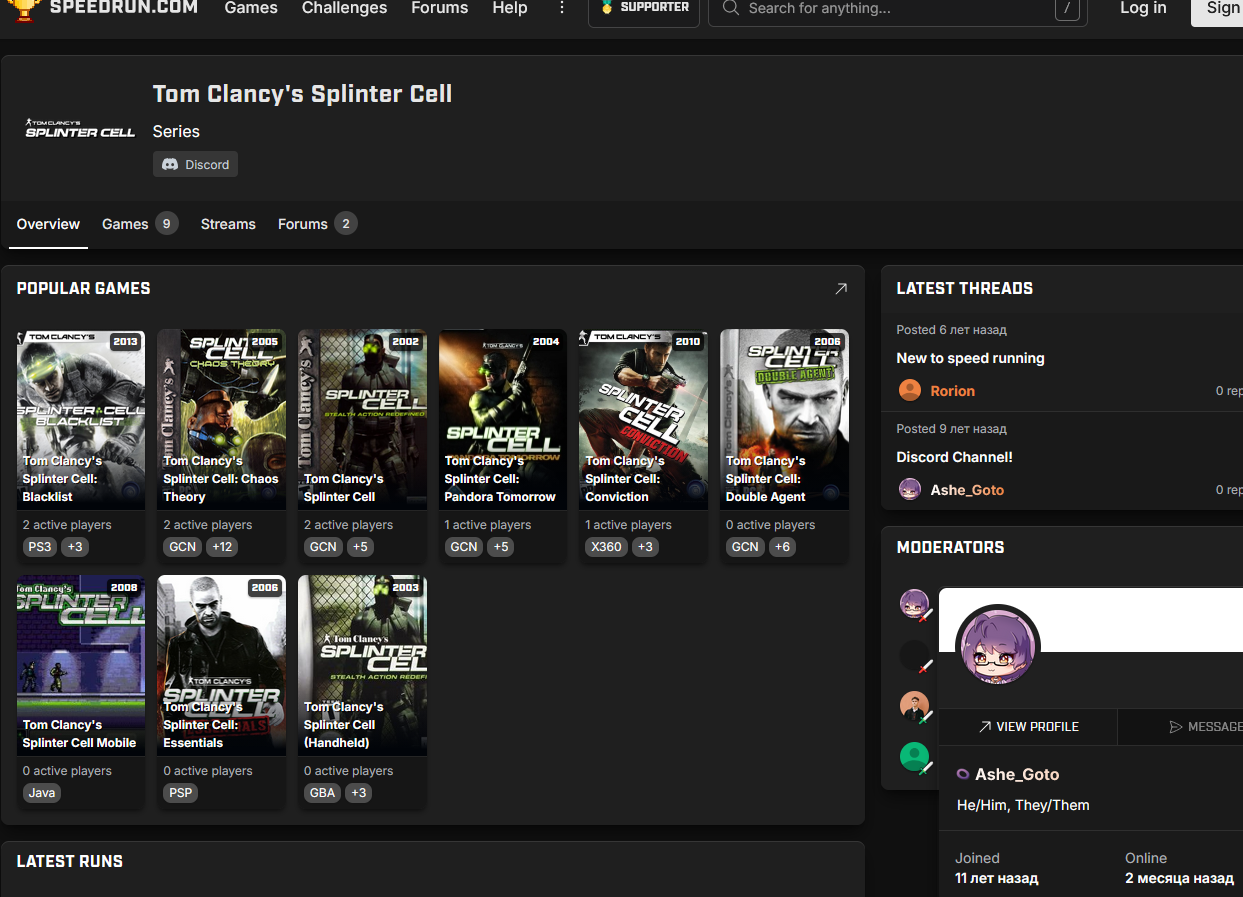Viewport: 1243px width, 897px height.
Task: Expand the +3 platforms tag under Conviction
Action: 645,547
